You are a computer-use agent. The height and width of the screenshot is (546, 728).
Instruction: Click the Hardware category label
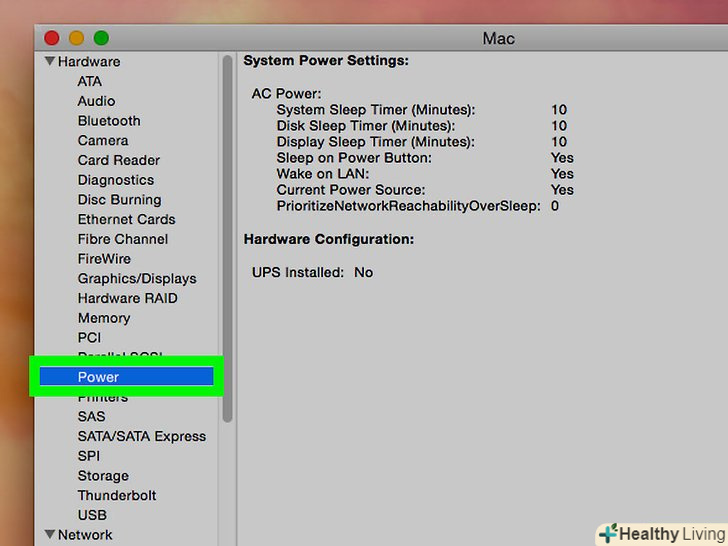pyautogui.click(x=89, y=61)
